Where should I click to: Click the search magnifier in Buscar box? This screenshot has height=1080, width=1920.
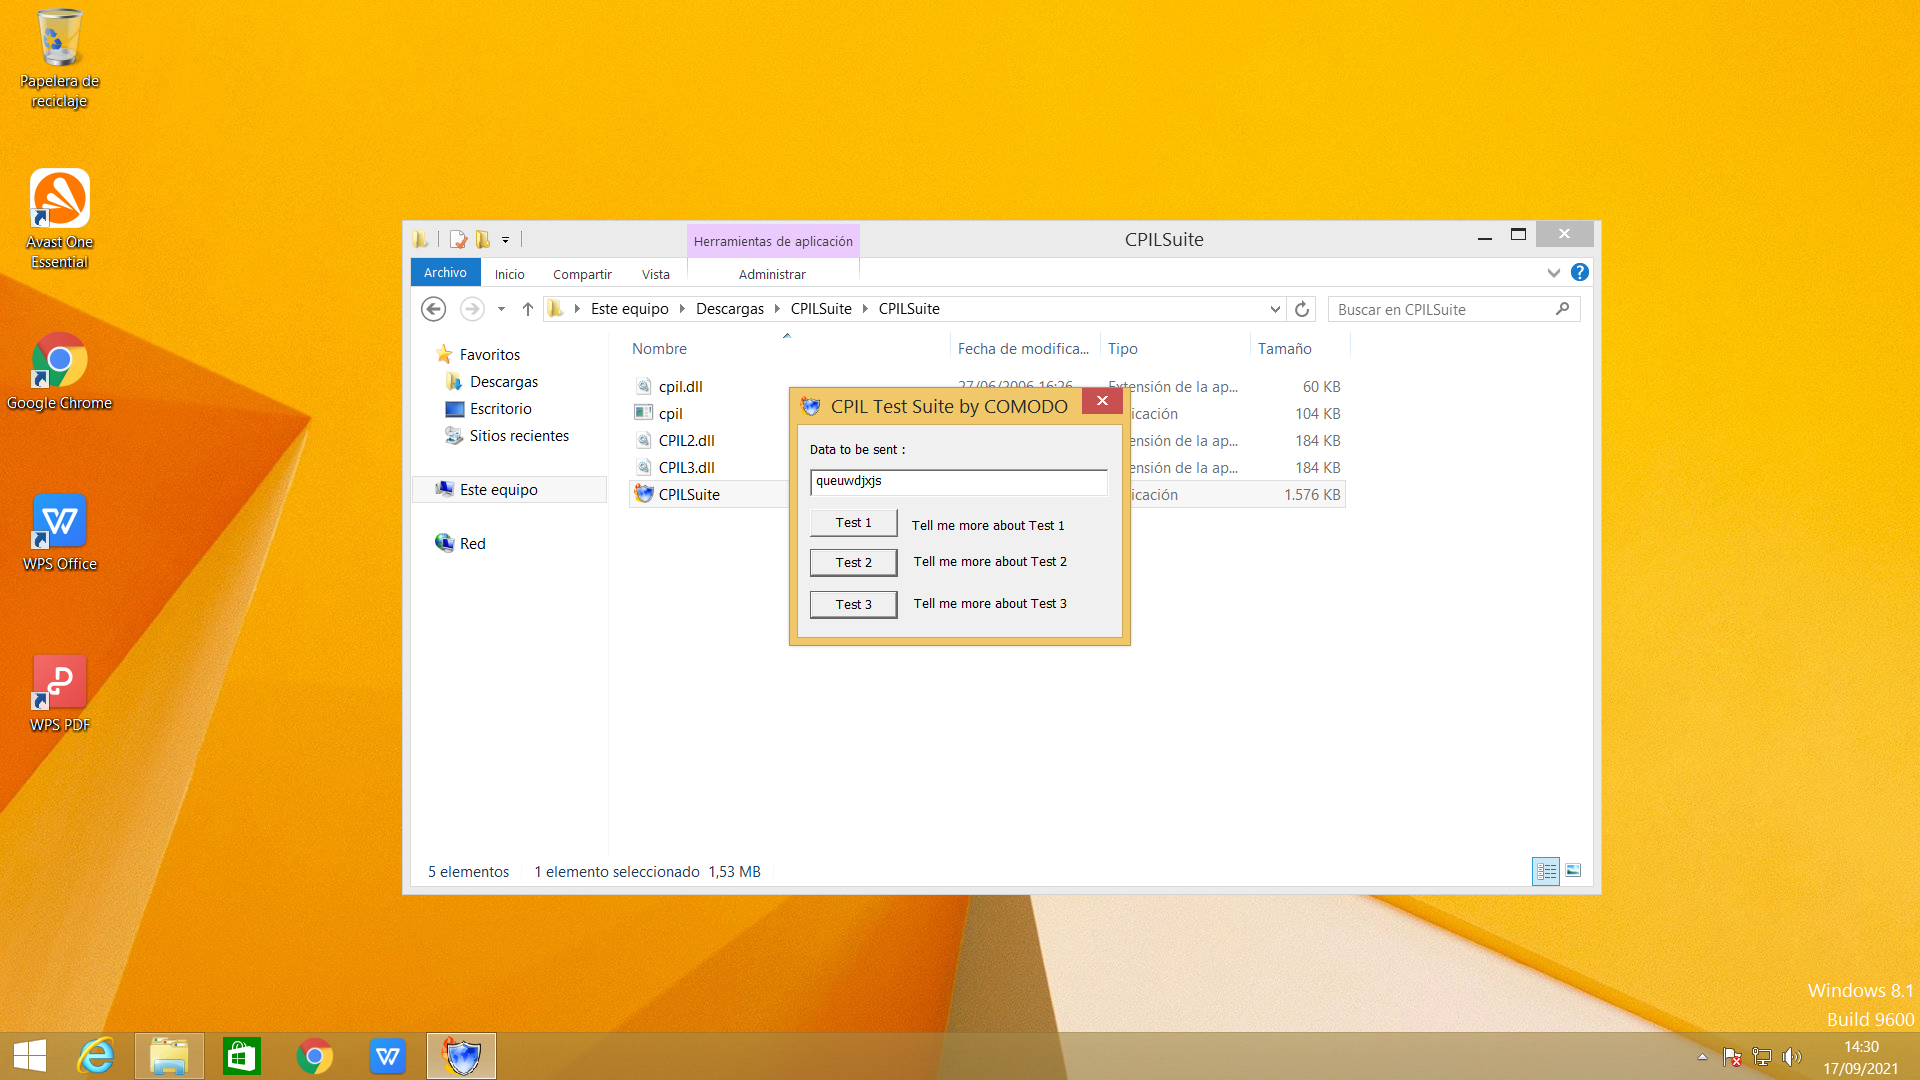click(1562, 309)
